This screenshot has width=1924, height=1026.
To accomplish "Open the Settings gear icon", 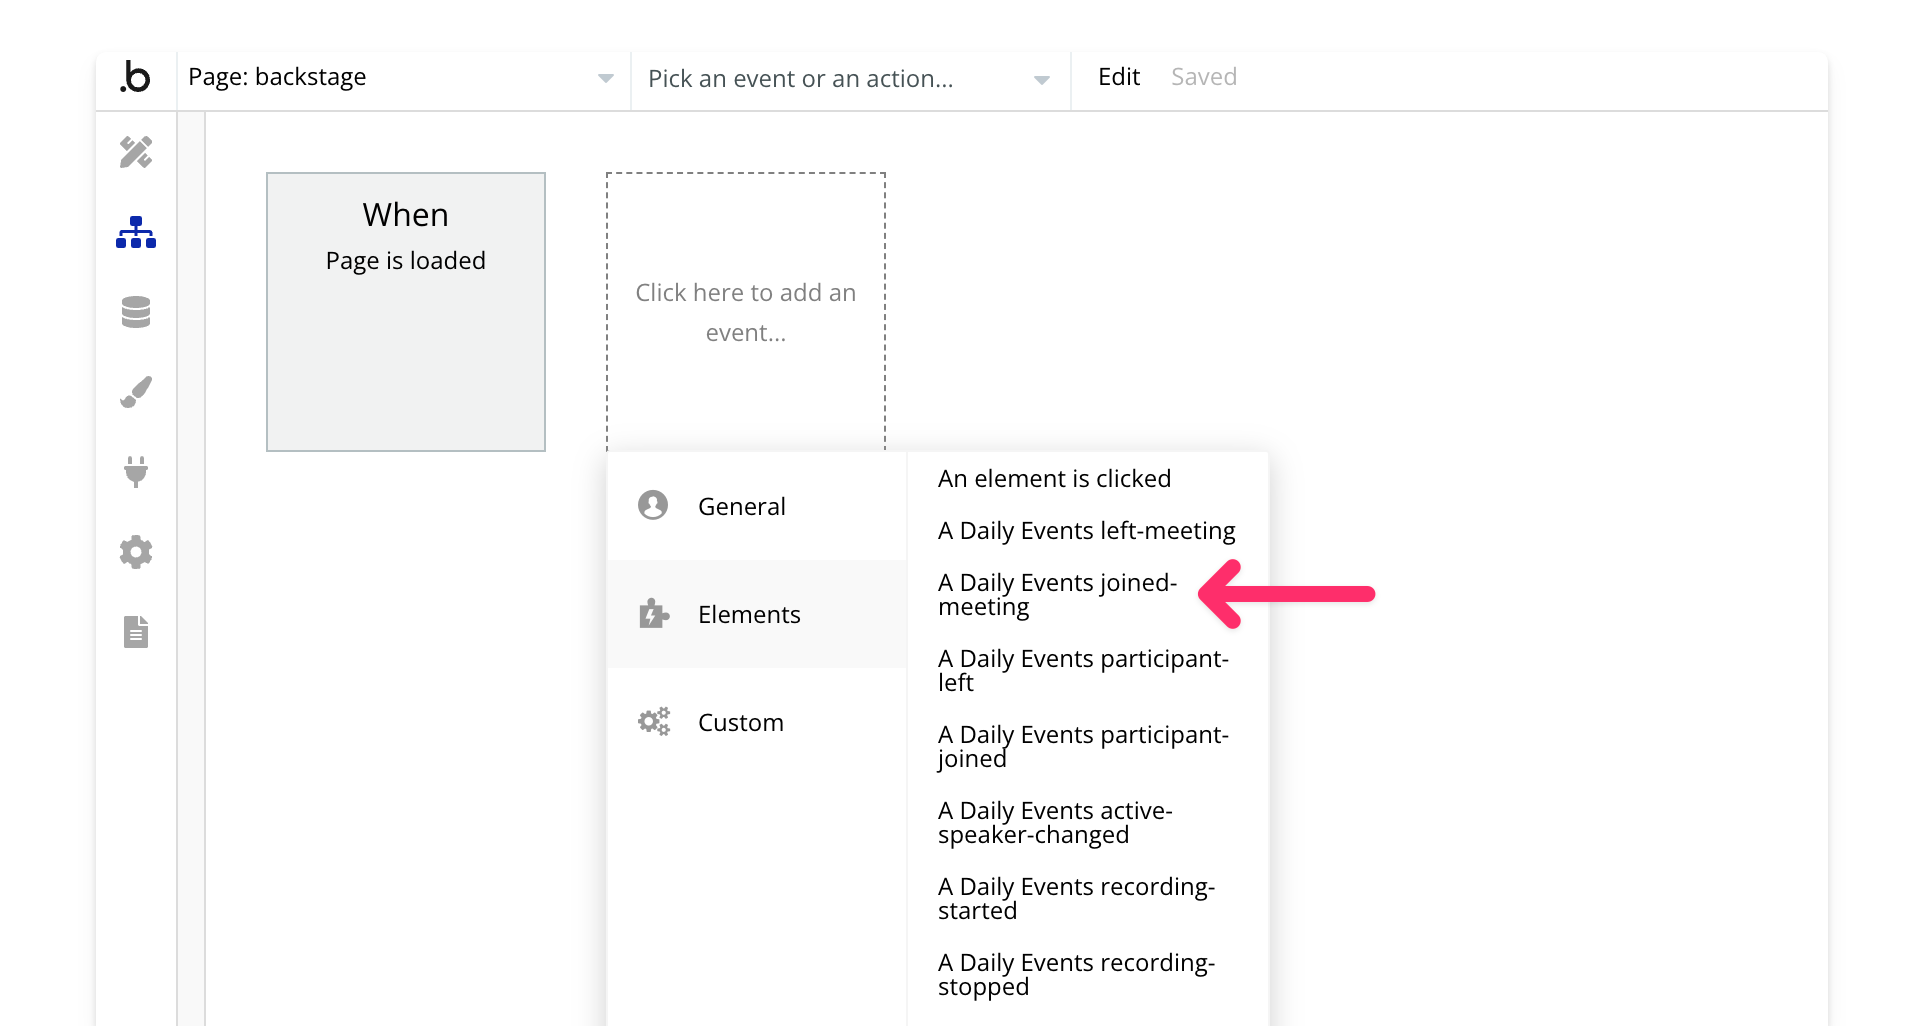I will coord(136,552).
